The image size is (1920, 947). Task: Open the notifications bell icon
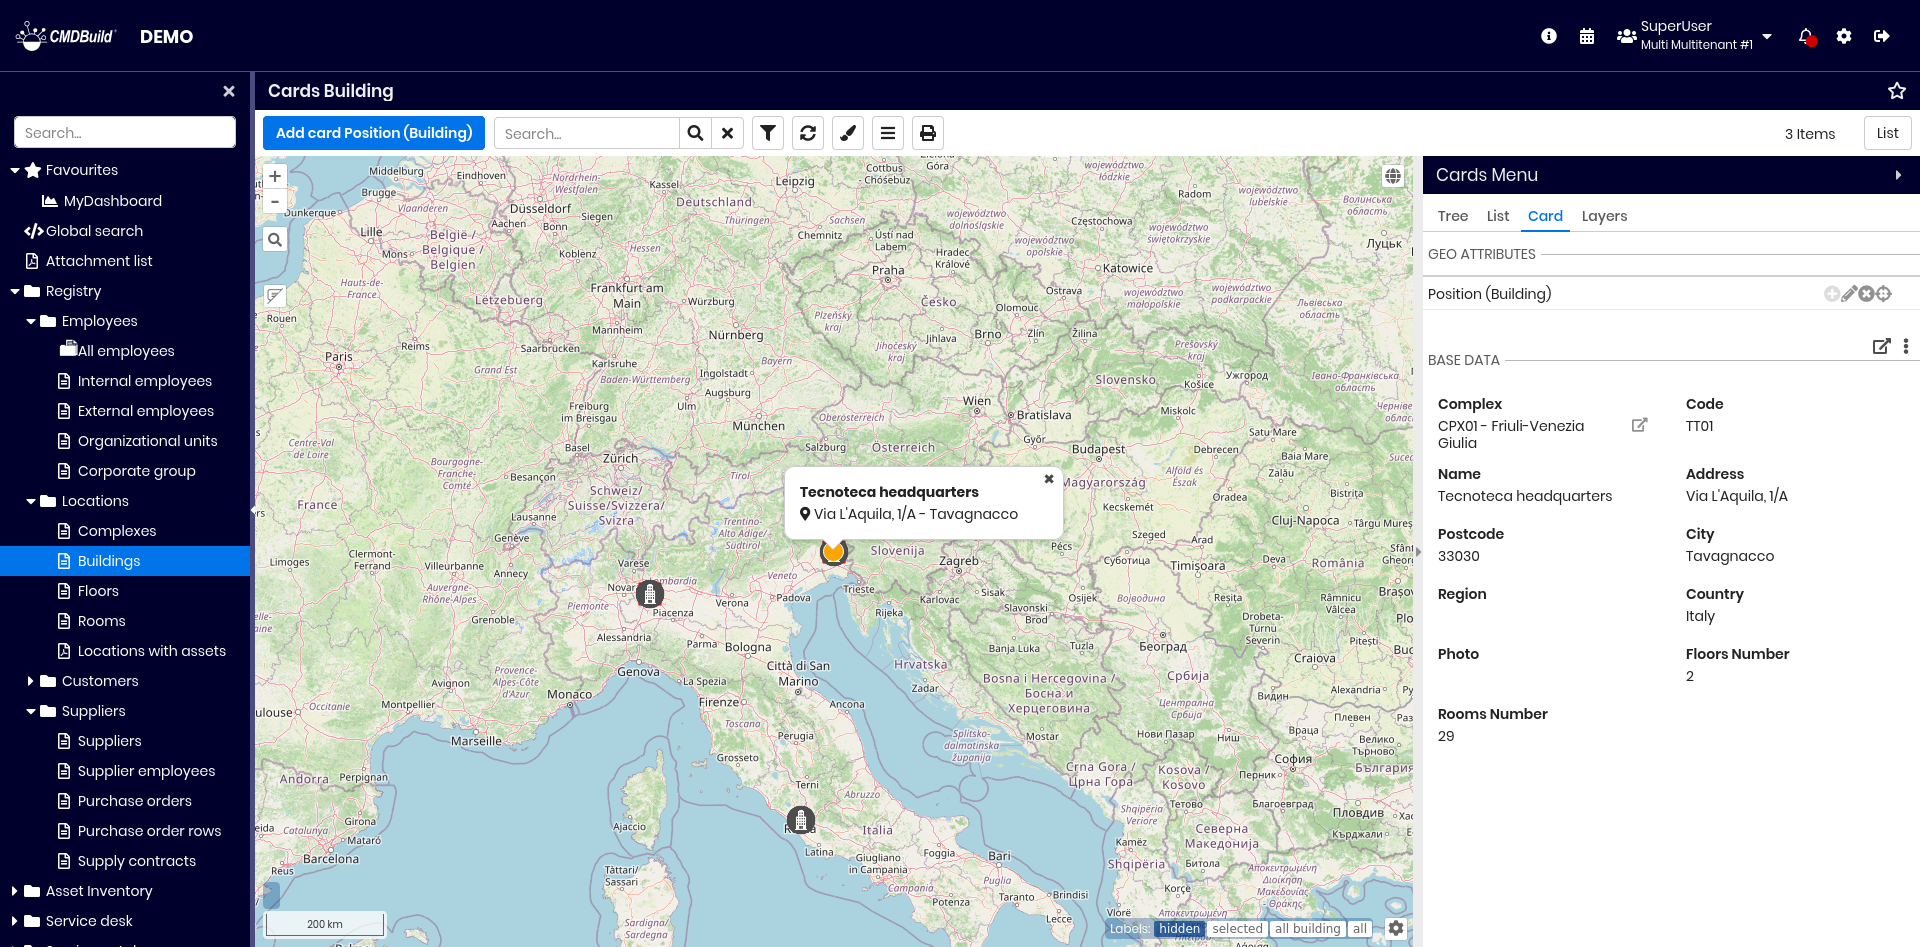[1806, 36]
